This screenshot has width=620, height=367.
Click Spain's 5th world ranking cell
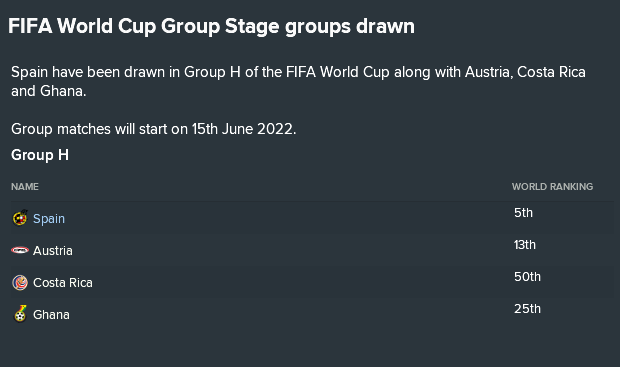pyautogui.click(x=523, y=213)
